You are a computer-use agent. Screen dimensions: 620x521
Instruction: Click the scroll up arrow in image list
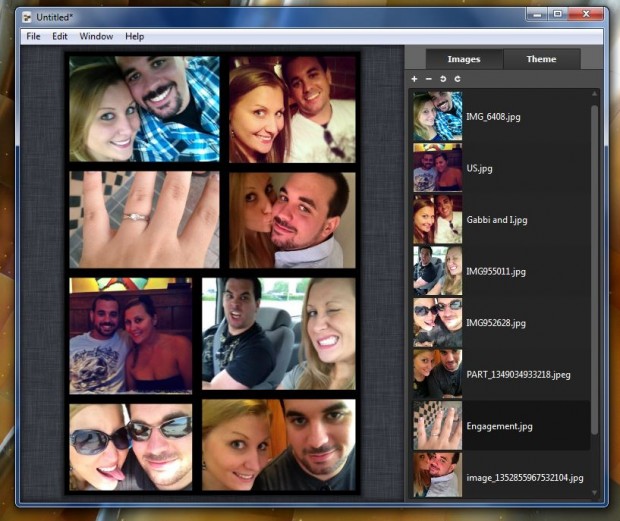click(x=594, y=94)
